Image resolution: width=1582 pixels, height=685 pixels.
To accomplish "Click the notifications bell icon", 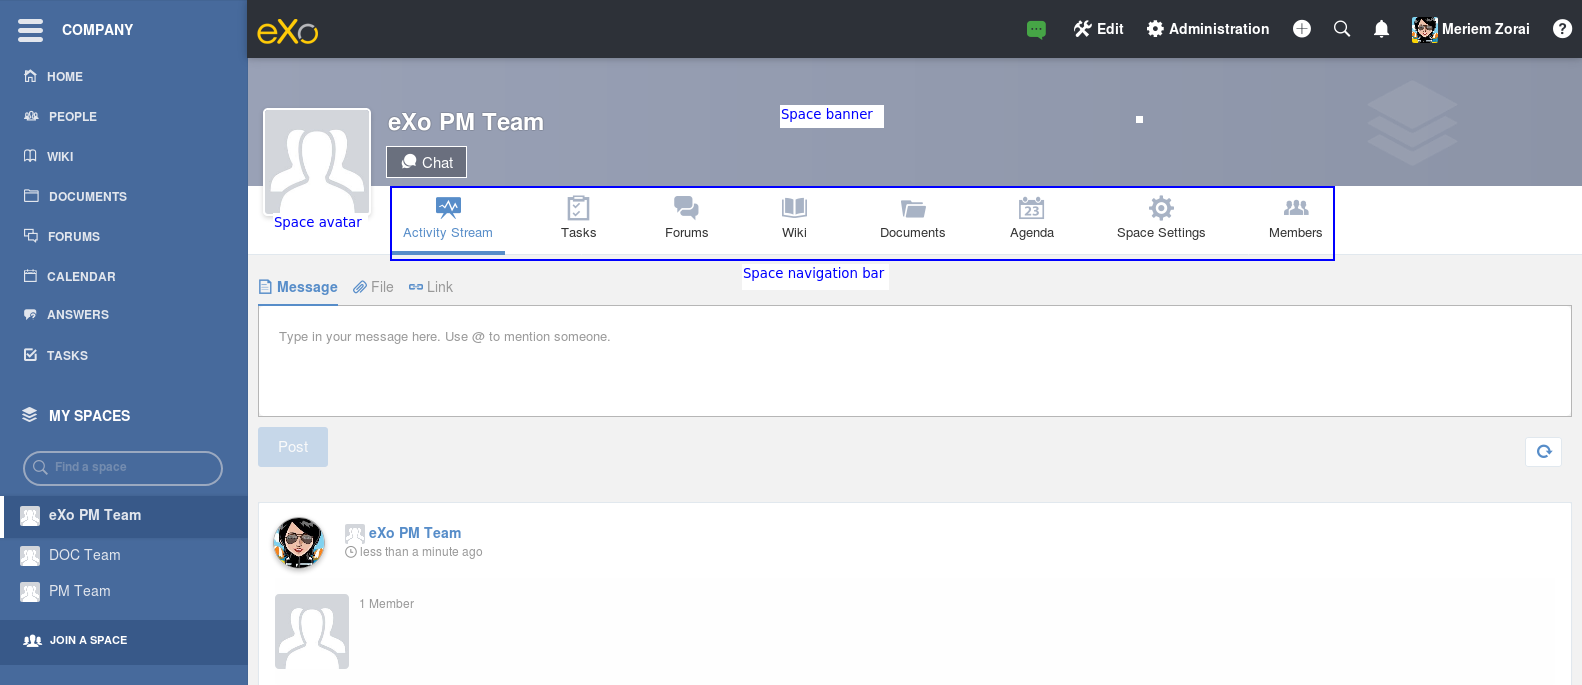I will [x=1381, y=29].
